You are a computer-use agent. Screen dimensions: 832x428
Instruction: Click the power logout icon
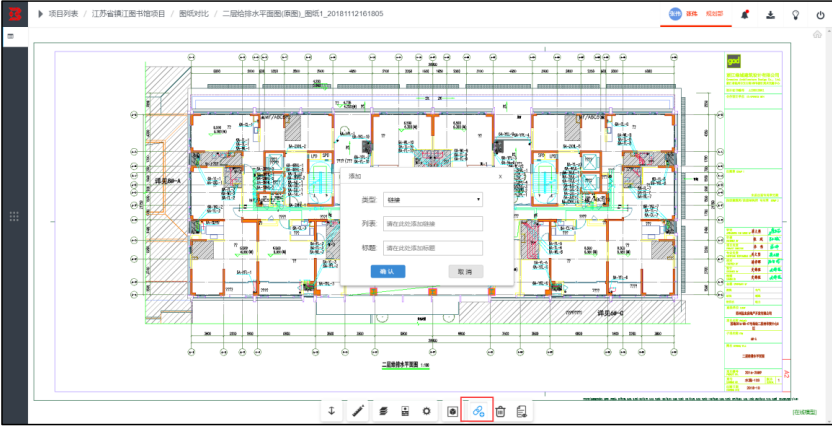click(x=820, y=15)
